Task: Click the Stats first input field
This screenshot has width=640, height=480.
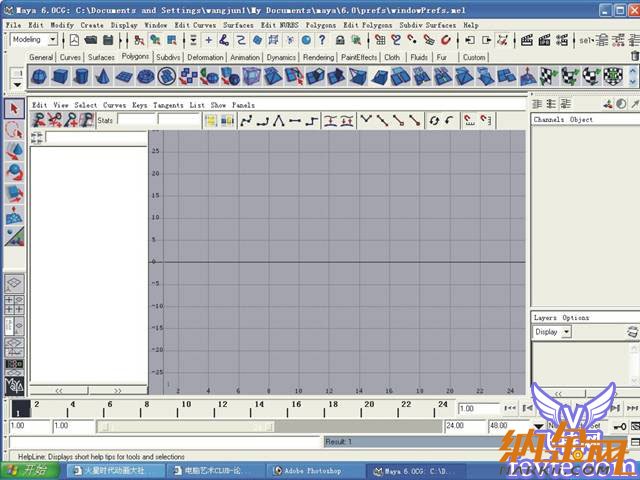Action: 136,120
